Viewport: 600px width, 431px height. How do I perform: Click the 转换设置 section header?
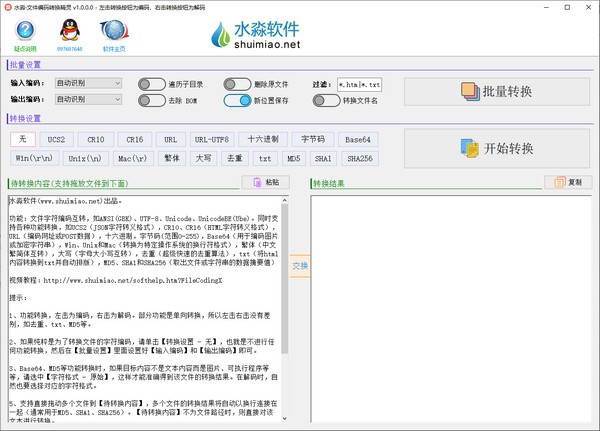click(x=25, y=119)
